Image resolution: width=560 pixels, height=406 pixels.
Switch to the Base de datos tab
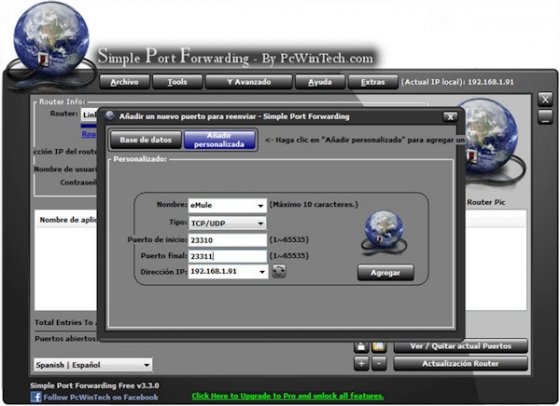tap(146, 140)
